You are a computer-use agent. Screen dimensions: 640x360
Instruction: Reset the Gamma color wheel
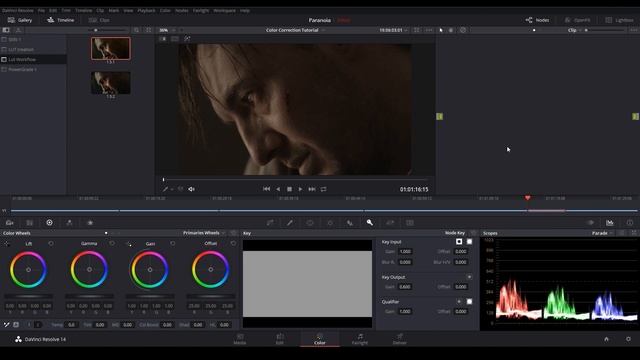click(x=111, y=243)
